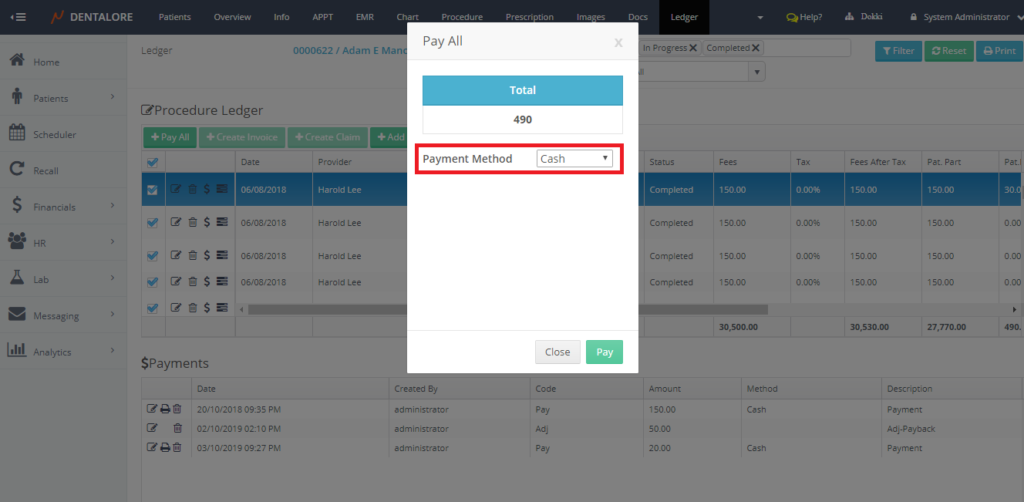Click the green Pay button
The image size is (1024, 502).
[604, 352]
